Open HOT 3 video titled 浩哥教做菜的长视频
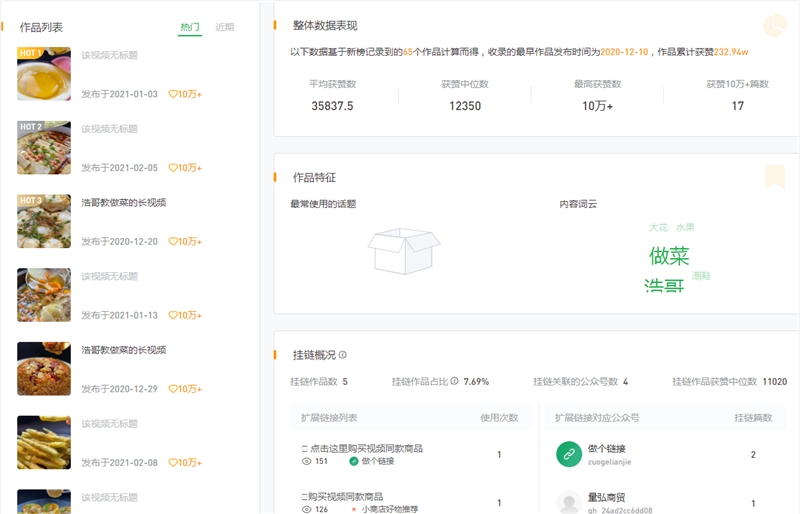The height and width of the screenshot is (514, 800). pos(123,202)
